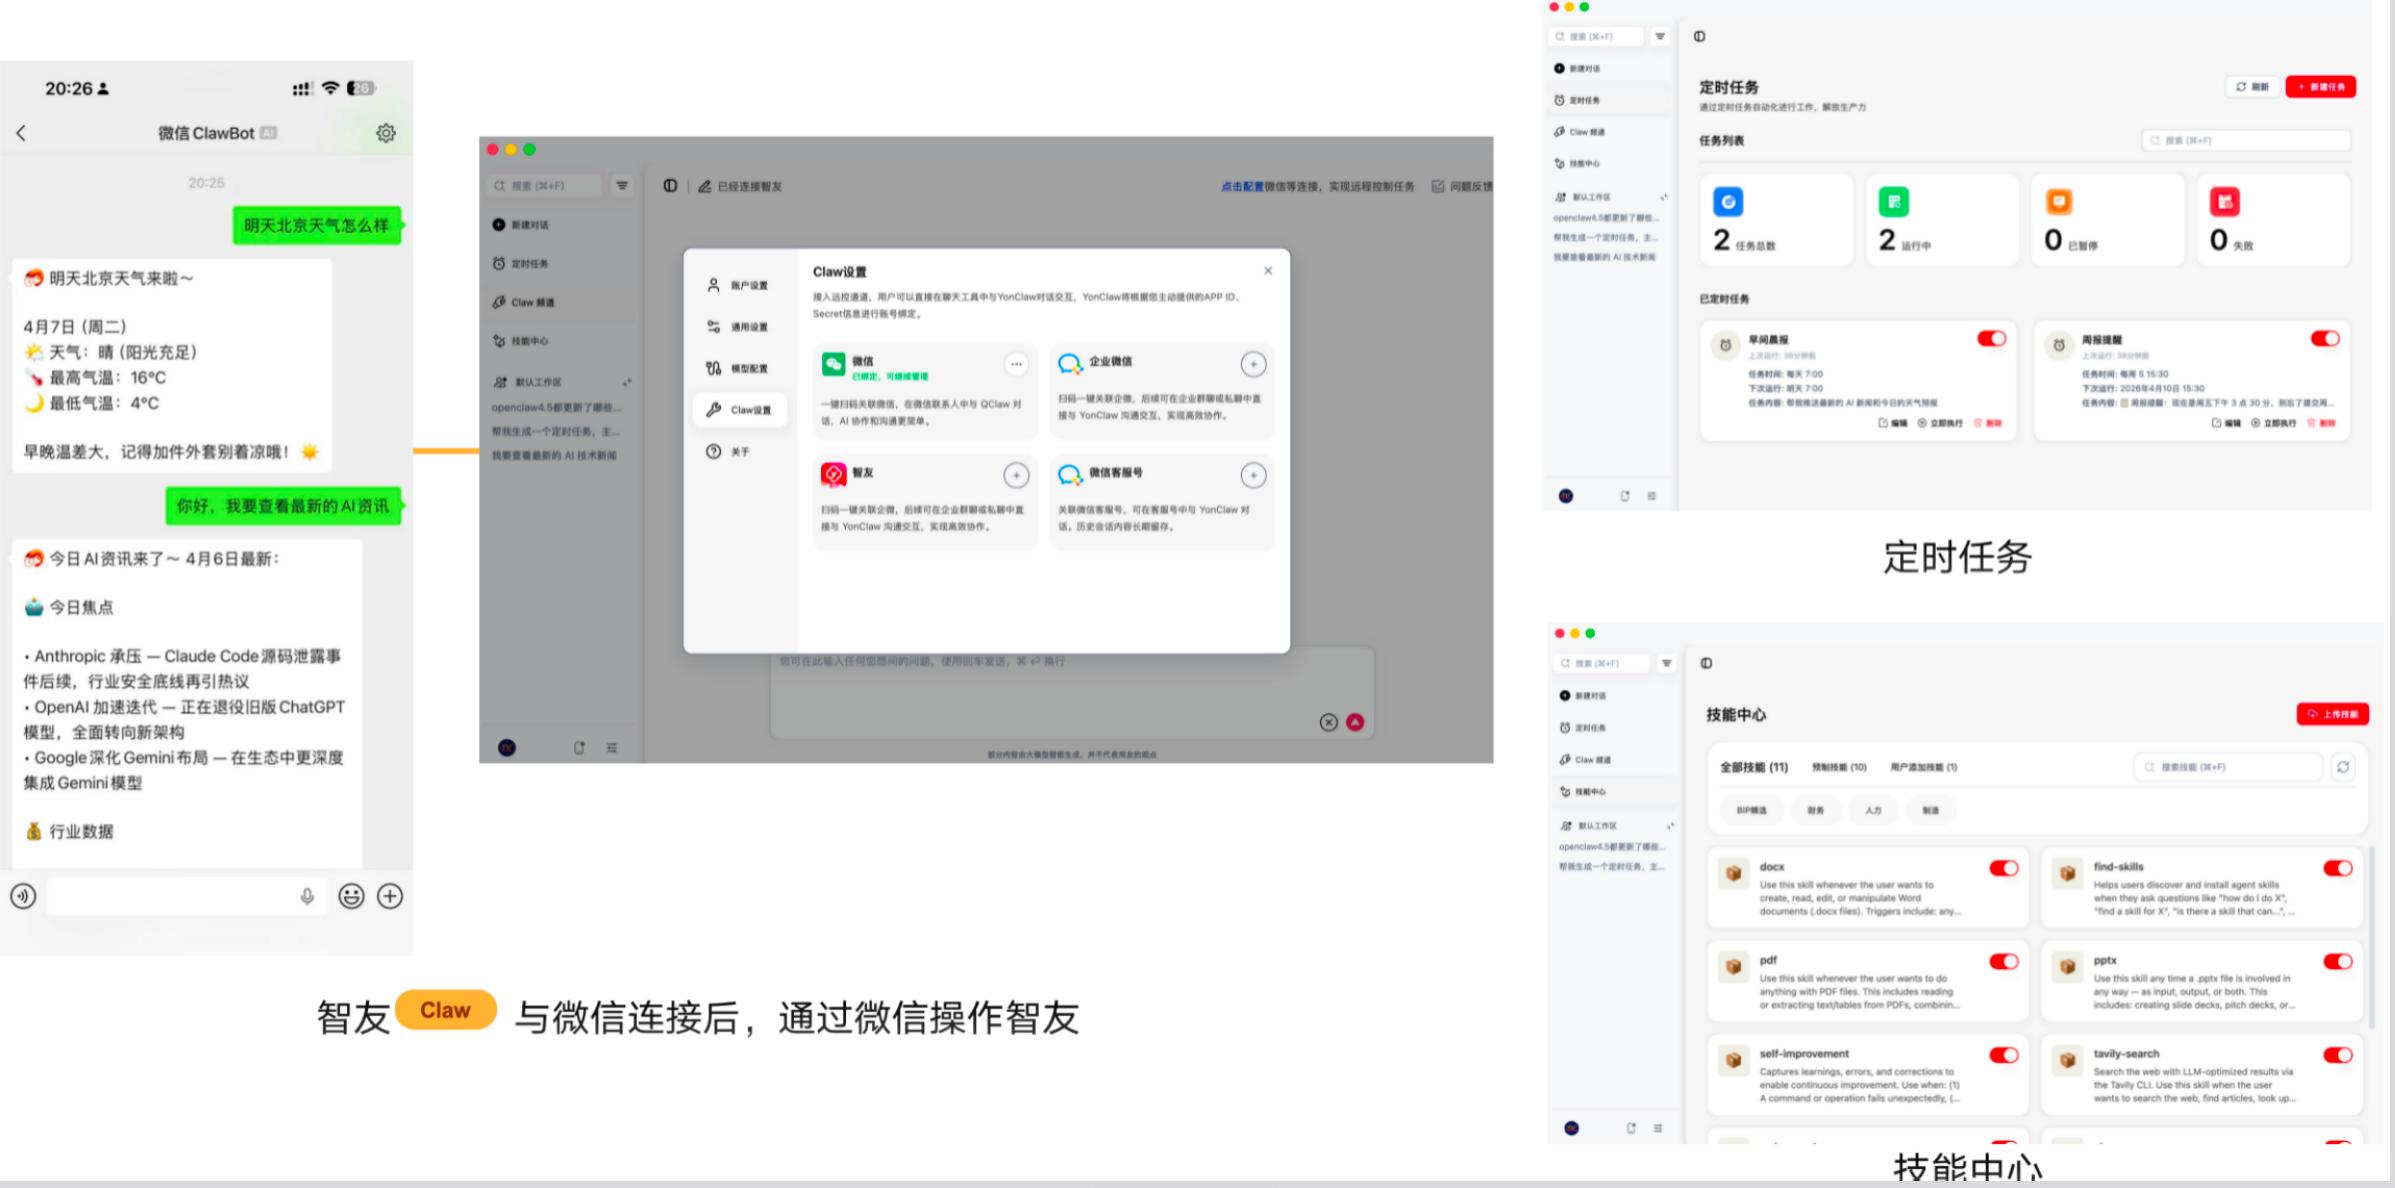Screen dimensions: 2395x1188
Task: Click the red 失败 stat icon
Action: coord(2224,202)
